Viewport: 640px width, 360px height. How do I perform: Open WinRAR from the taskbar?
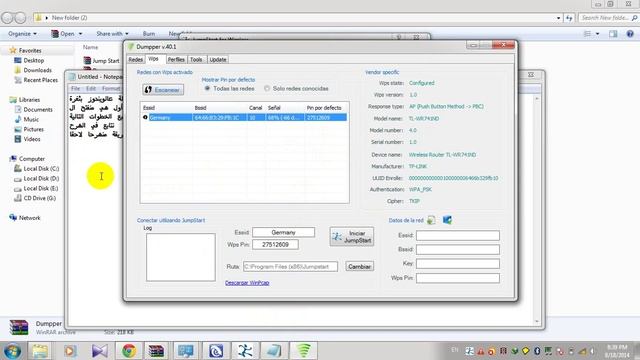click(x=156, y=351)
